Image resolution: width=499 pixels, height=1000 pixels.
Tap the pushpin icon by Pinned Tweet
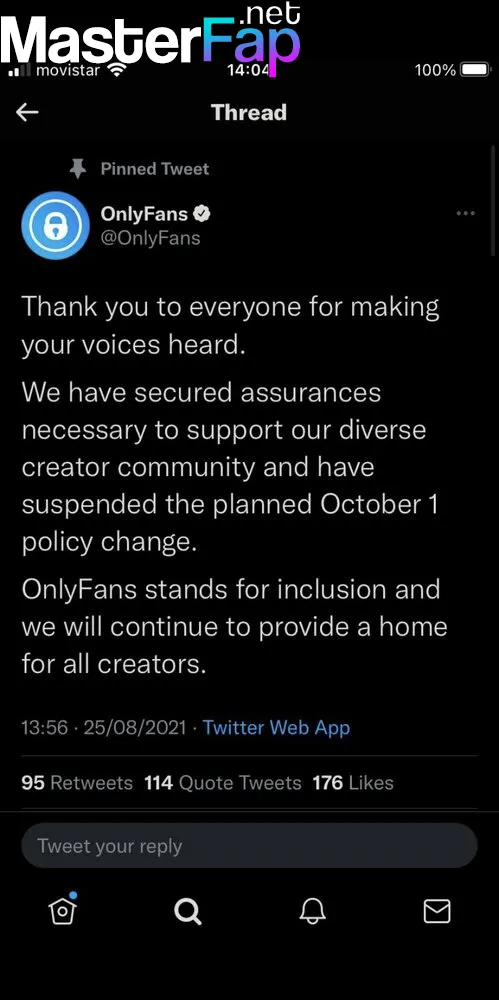pyautogui.click(x=78, y=169)
